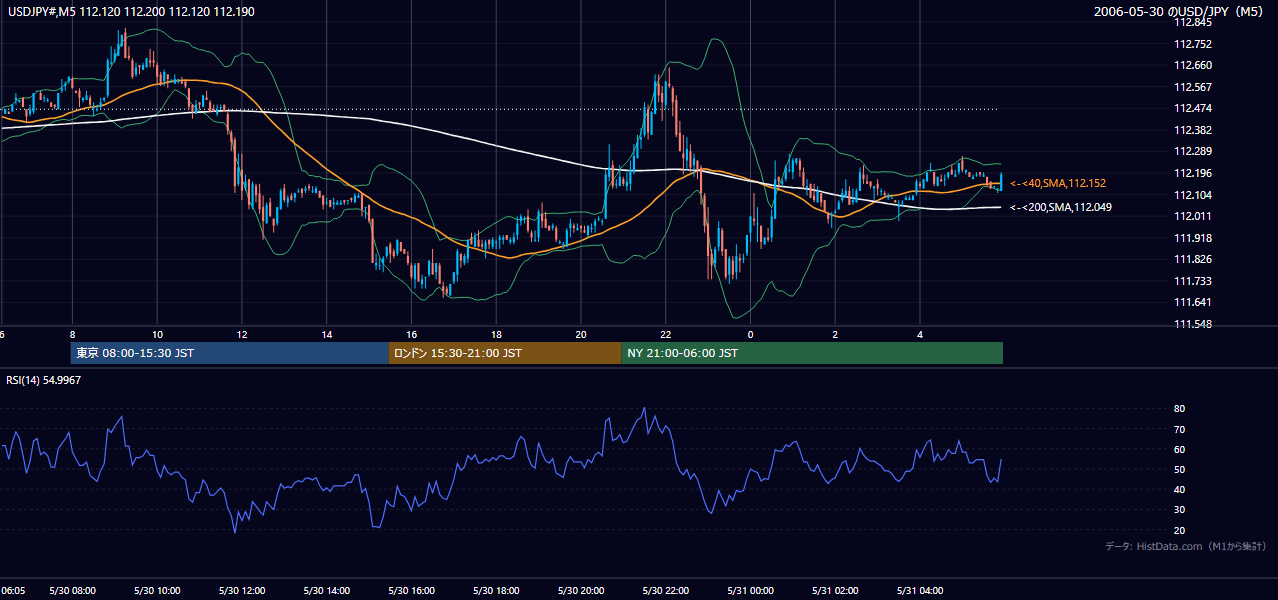Viewport: 1278px width, 600px height.
Task: Select the 5/30 20:00 time label
Action: (581, 591)
